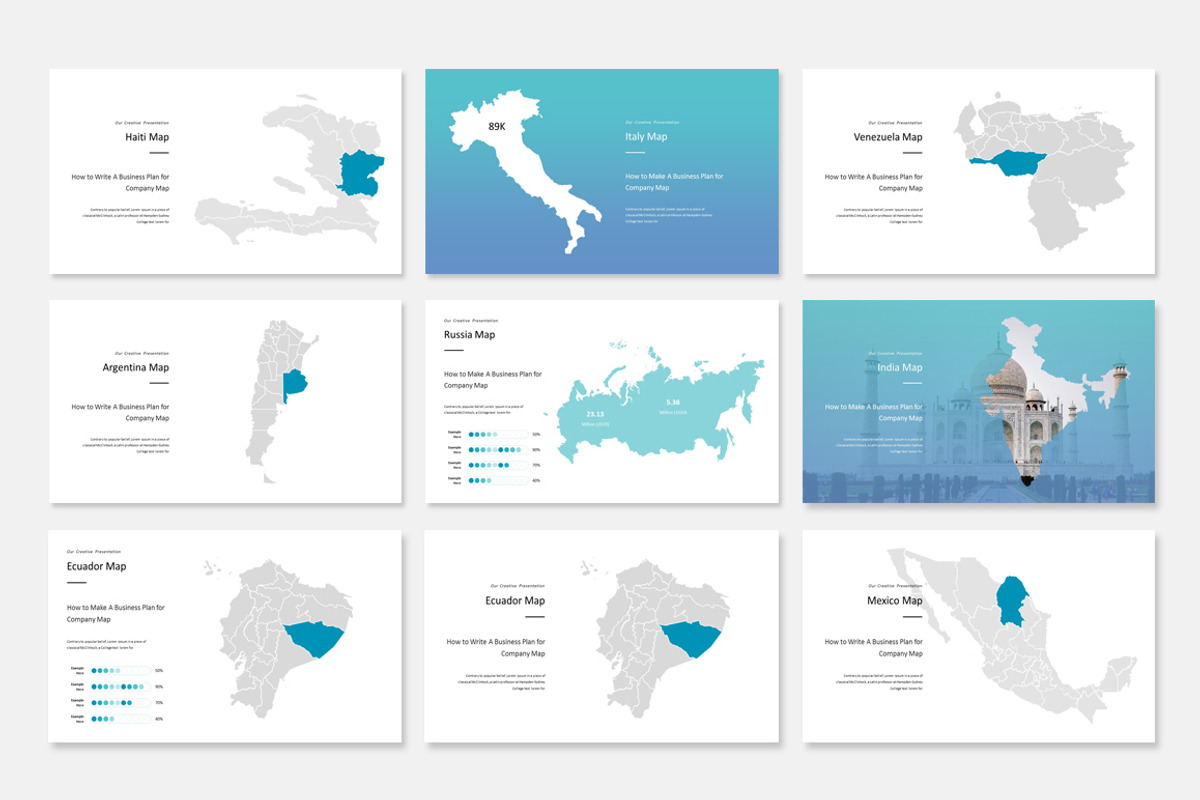The image size is (1200, 800).
Task: Click 'Our Creative Presentation' label on Haiti slide
Action: pos(142,122)
